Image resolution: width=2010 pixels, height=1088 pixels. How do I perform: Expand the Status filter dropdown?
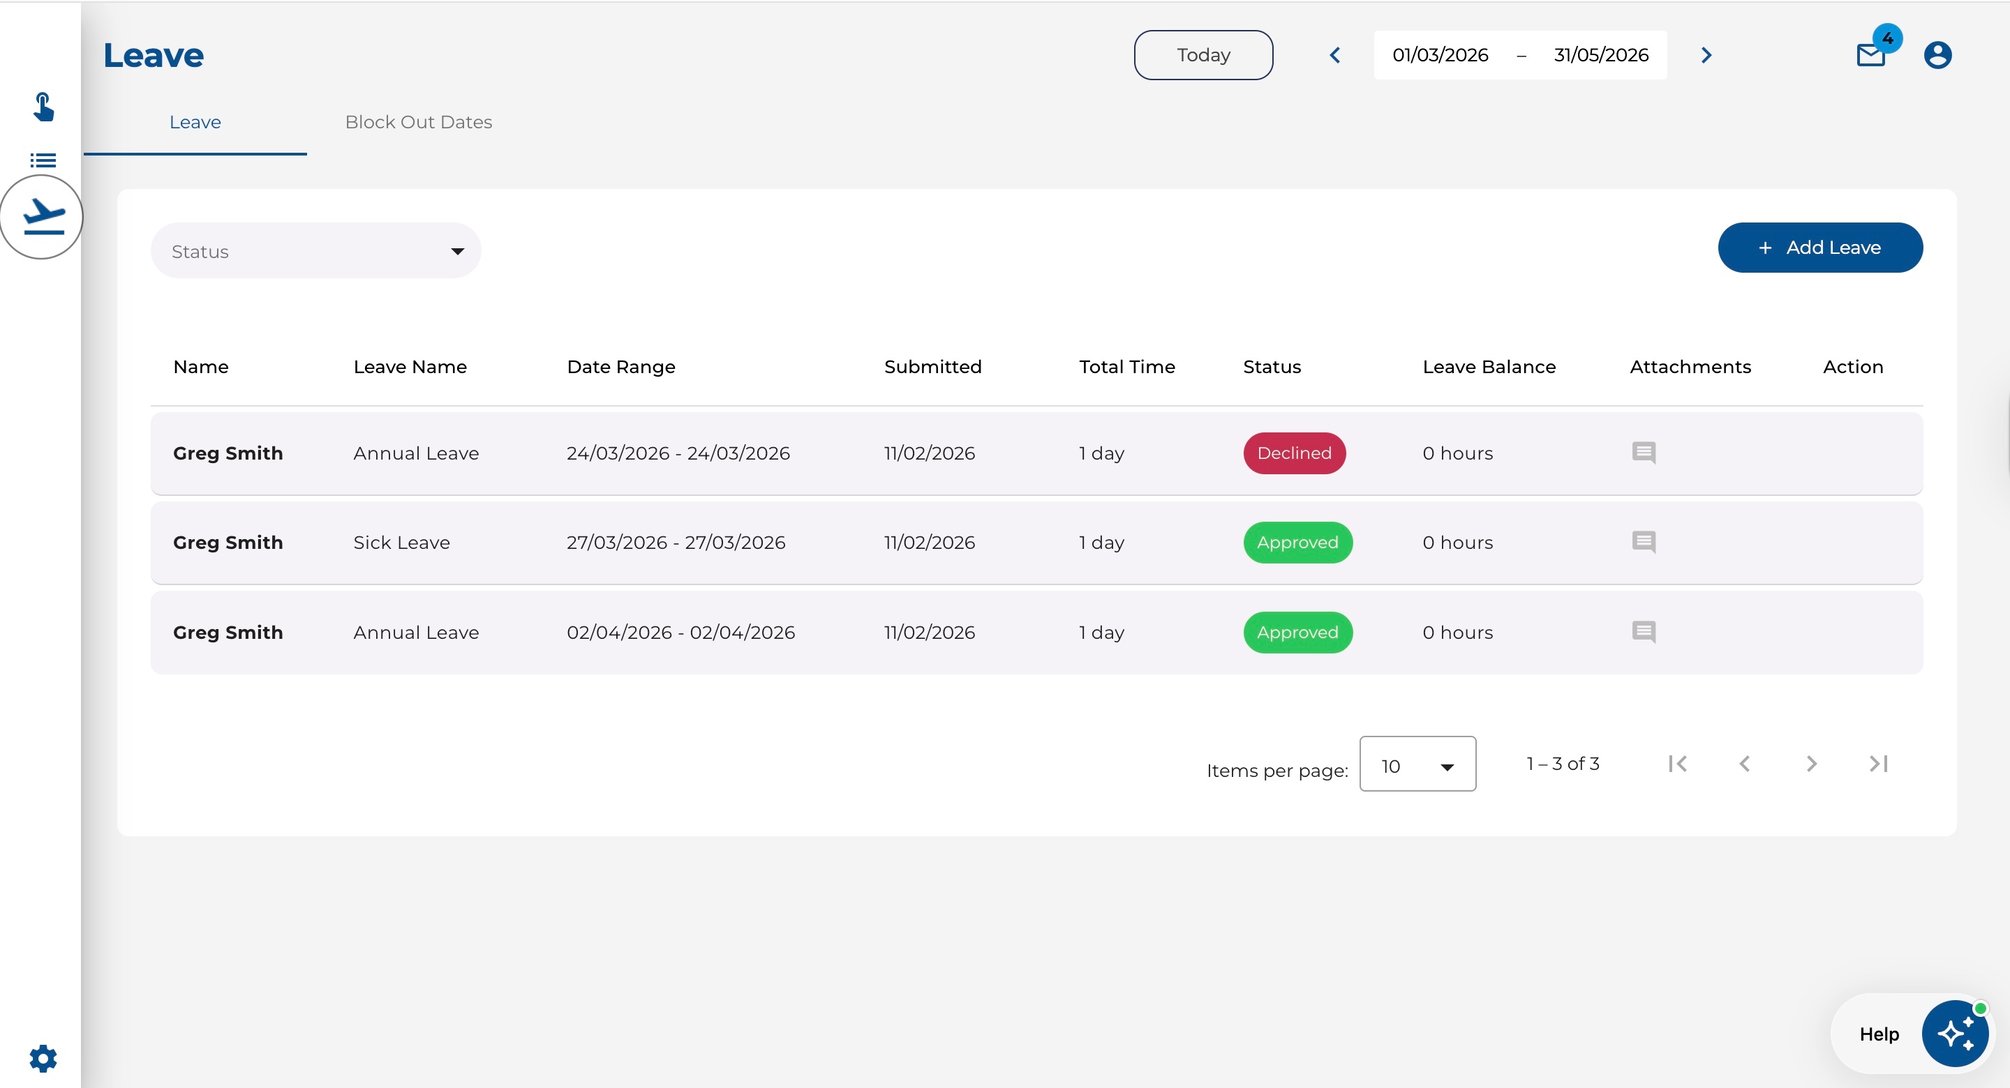click(x=316, y=251)
